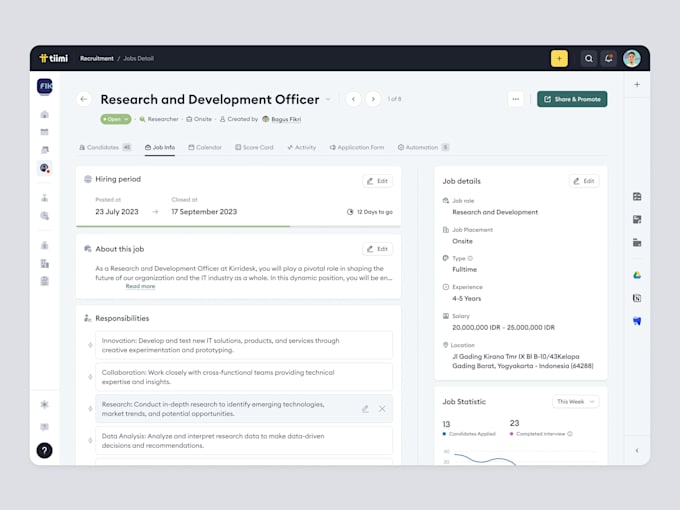The image size is (680, 510).
Task: Switch to the Calendar tab
Action: coord(205,147)
